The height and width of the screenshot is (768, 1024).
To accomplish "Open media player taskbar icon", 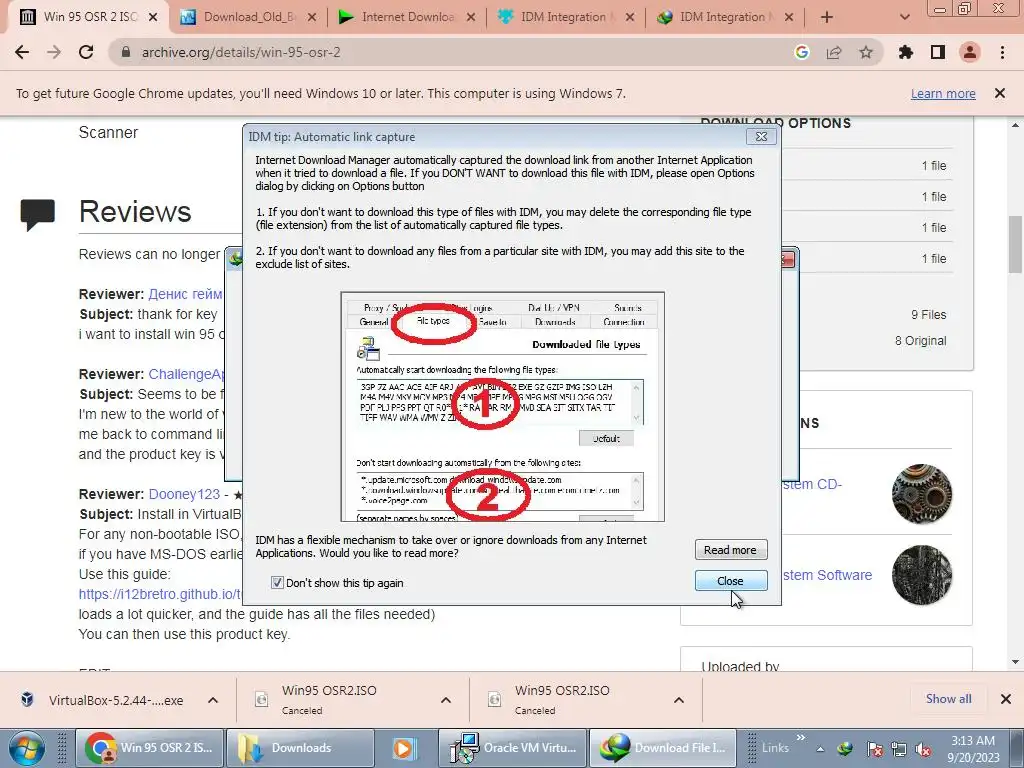I will 404,748.
